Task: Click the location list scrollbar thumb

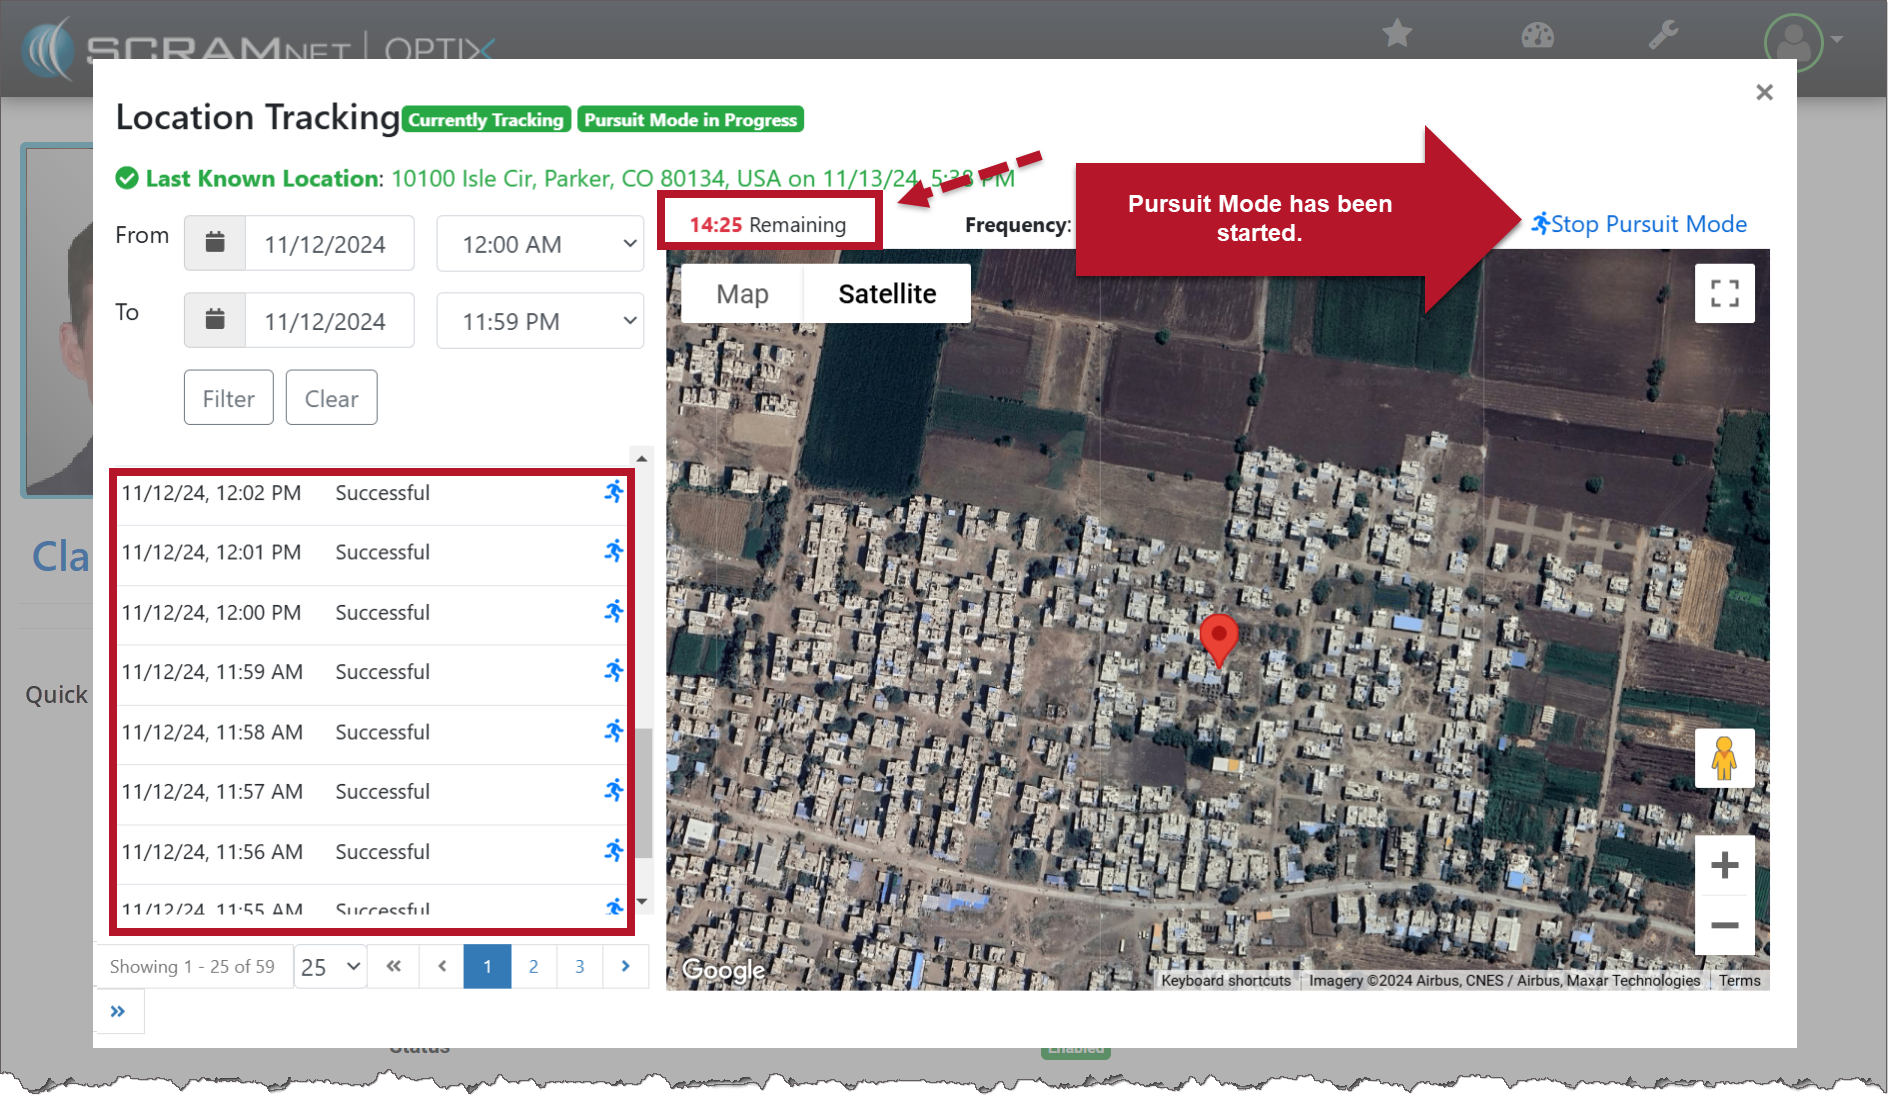Action: [x=644, y=792]
